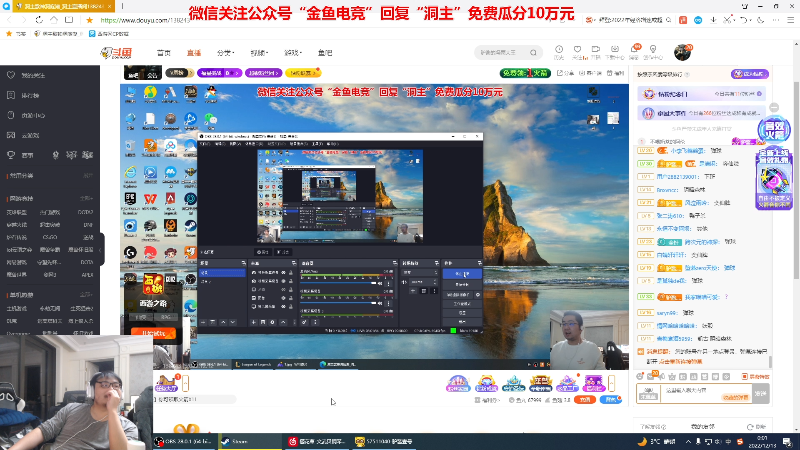Switch to Steam in the taskbar
This screenshot has height=450, width=800.
tap(250, 441)
